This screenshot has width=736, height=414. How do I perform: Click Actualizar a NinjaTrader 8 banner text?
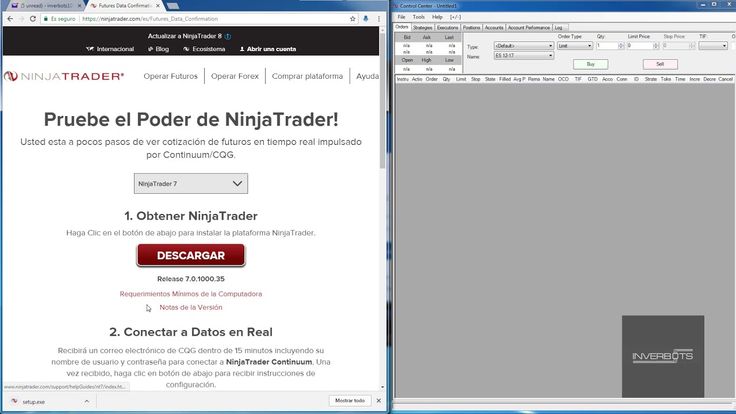point(184,36)
